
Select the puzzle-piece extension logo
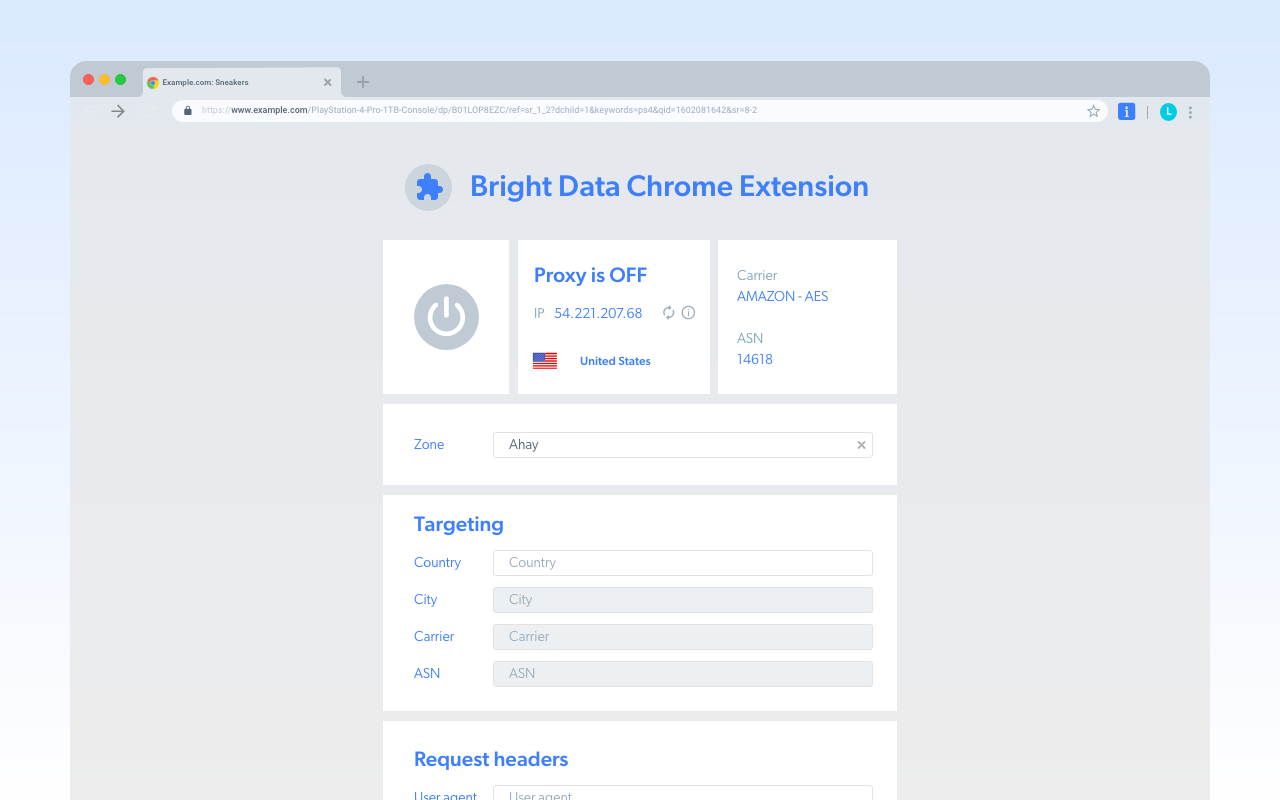428,187
